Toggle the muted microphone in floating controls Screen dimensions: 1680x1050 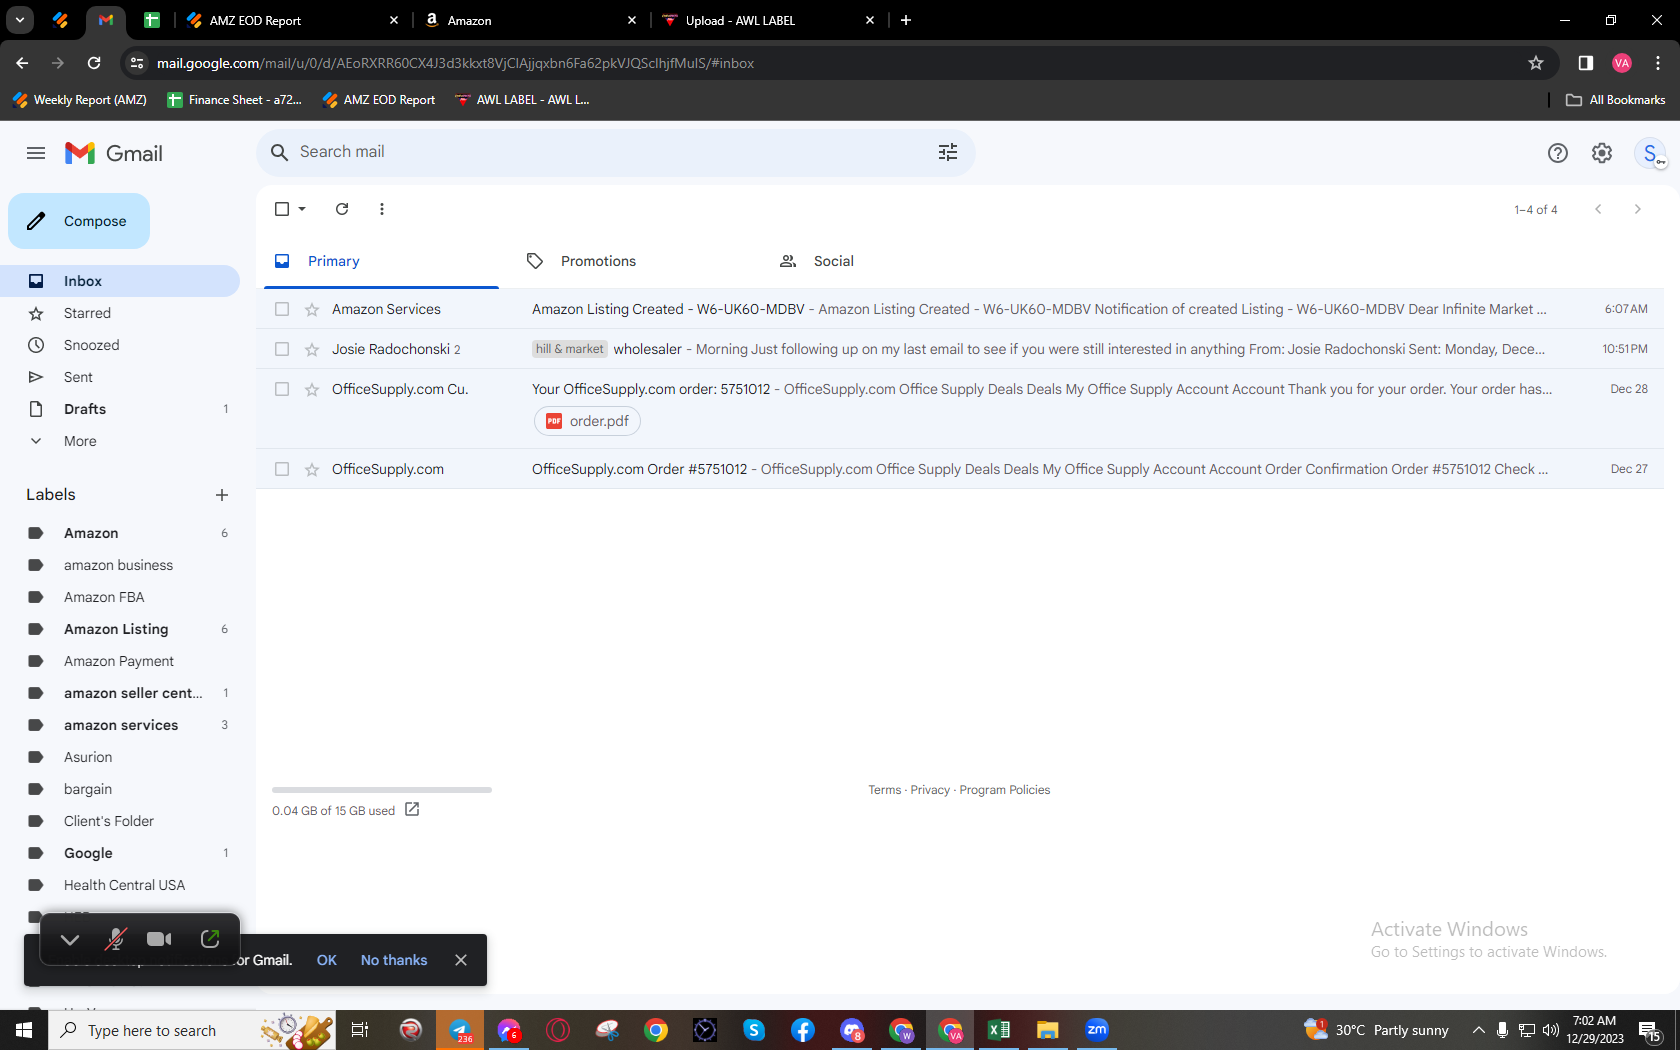click(115, 939)
